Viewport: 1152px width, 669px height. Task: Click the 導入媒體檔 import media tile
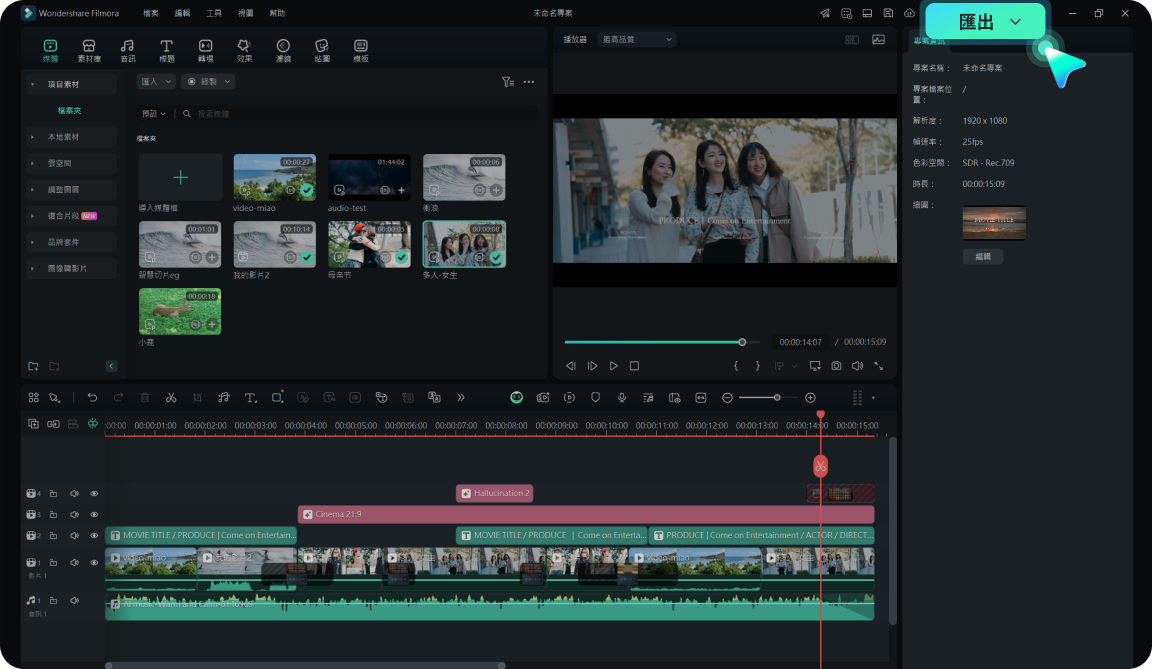click(180, 177)
